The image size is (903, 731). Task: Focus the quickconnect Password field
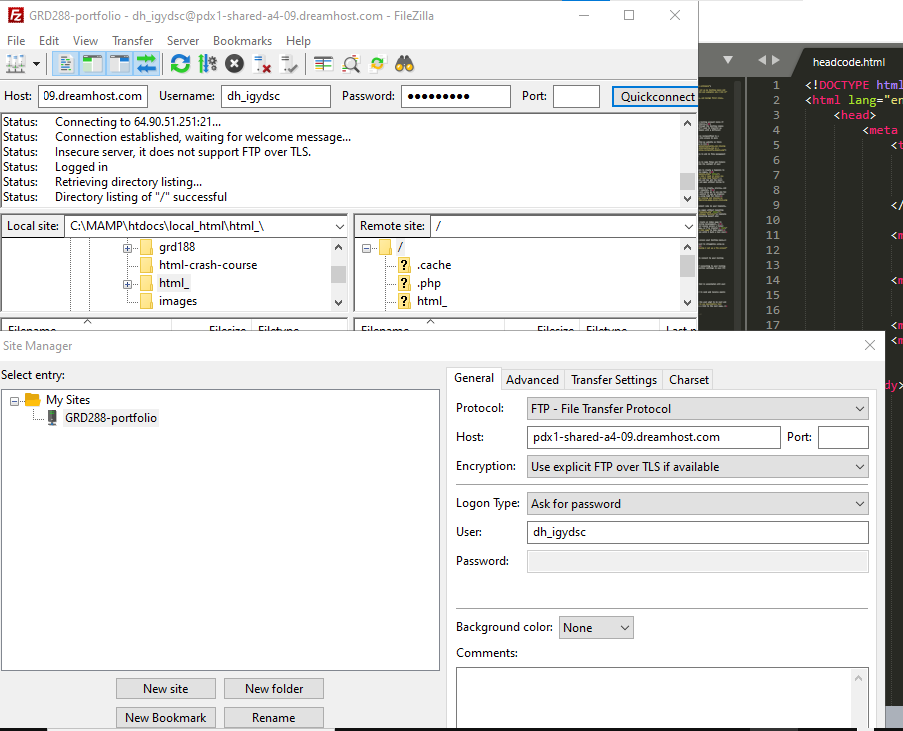456,96
